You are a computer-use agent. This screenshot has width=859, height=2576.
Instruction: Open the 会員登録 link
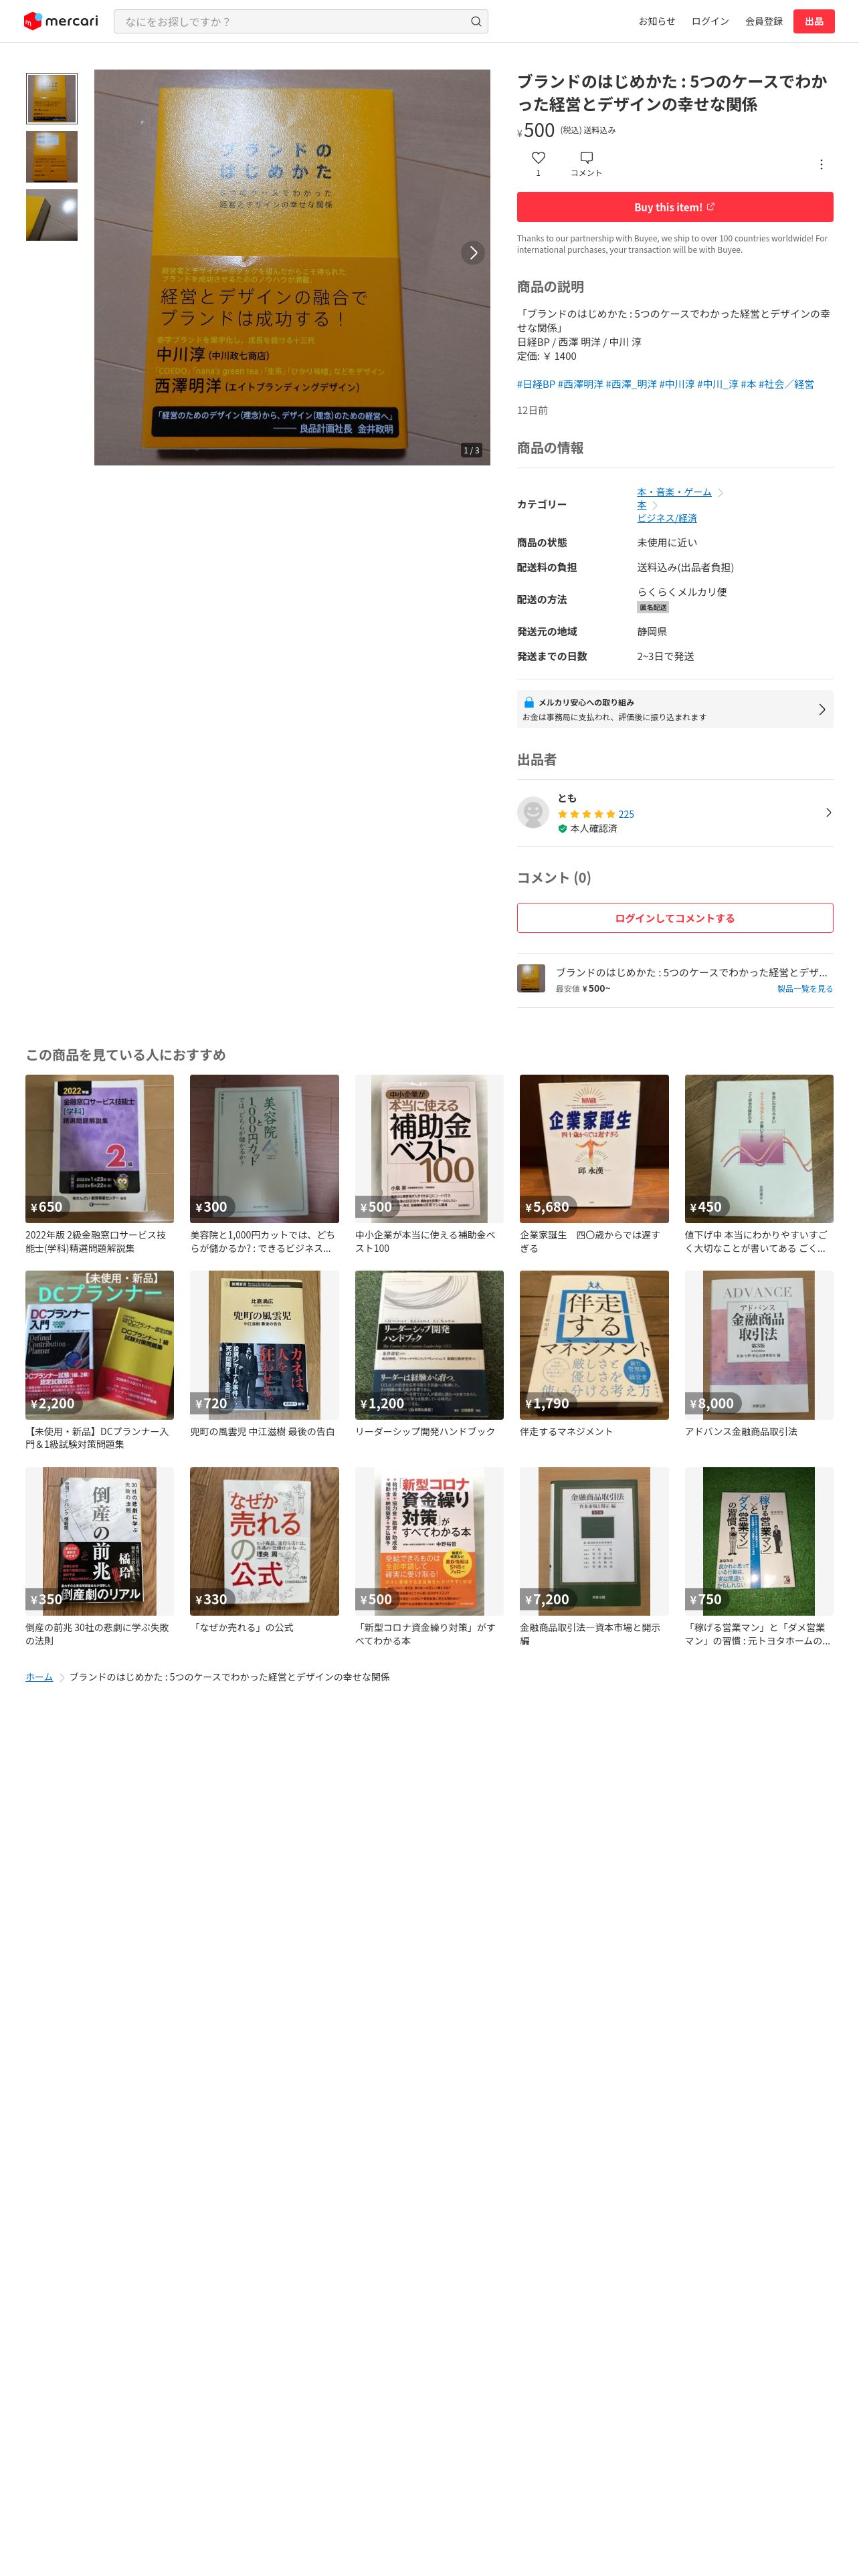764,21
